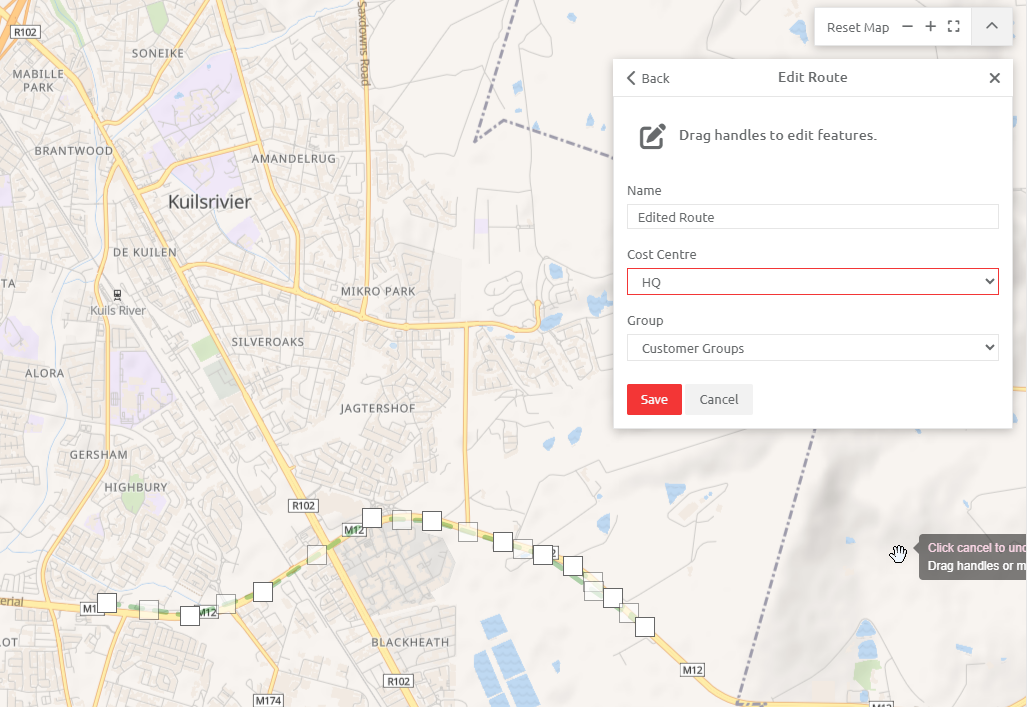Open the Group dropdown showing Customer Groups

pos(812,347)
